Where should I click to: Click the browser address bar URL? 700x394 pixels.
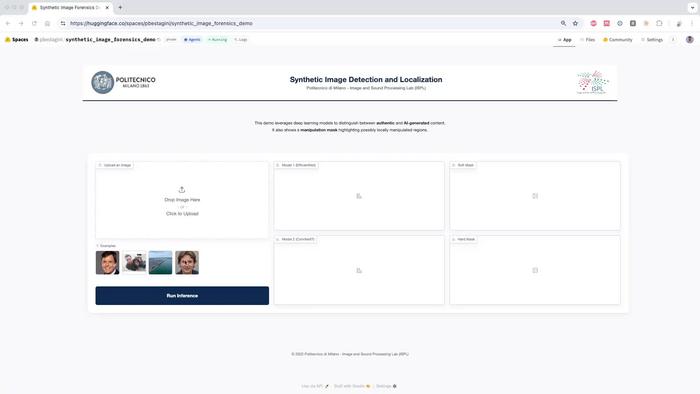(x=161, y=23)
